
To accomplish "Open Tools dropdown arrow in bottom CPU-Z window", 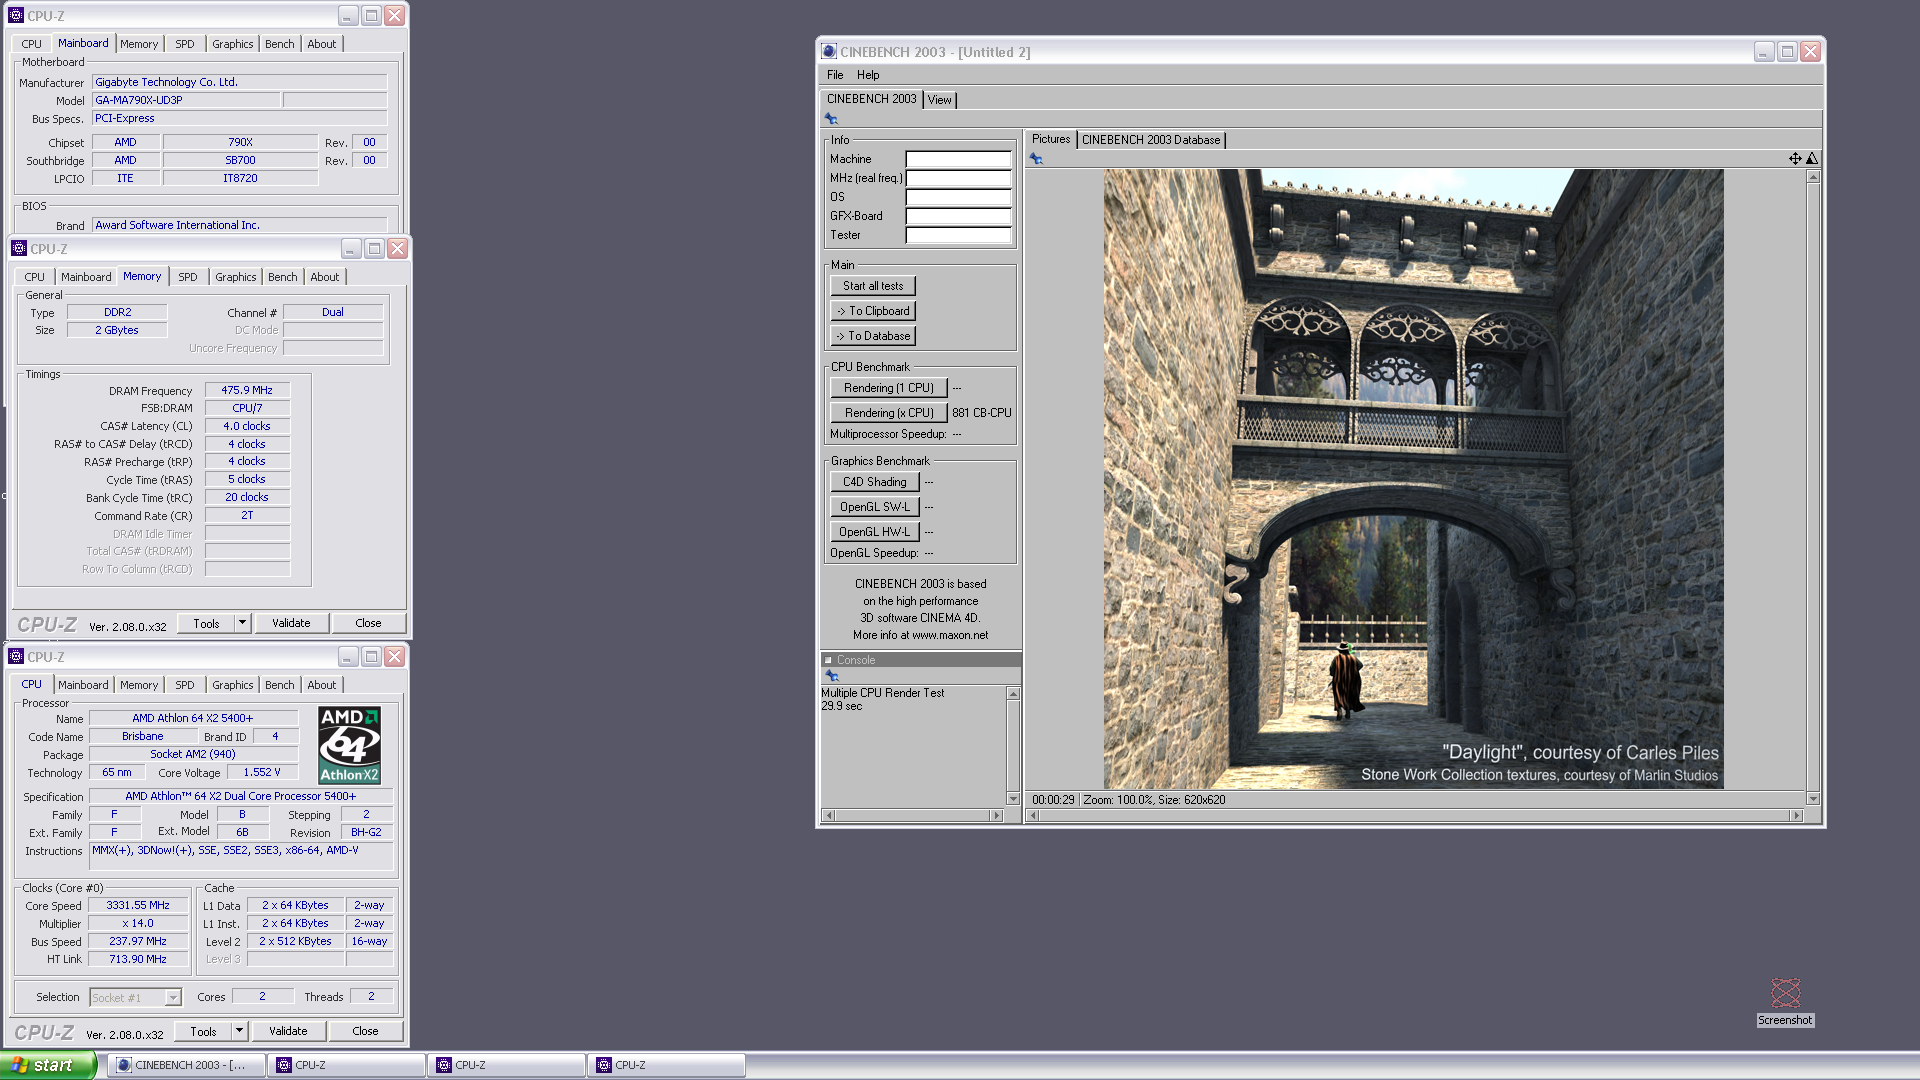I will point(239,1031).
